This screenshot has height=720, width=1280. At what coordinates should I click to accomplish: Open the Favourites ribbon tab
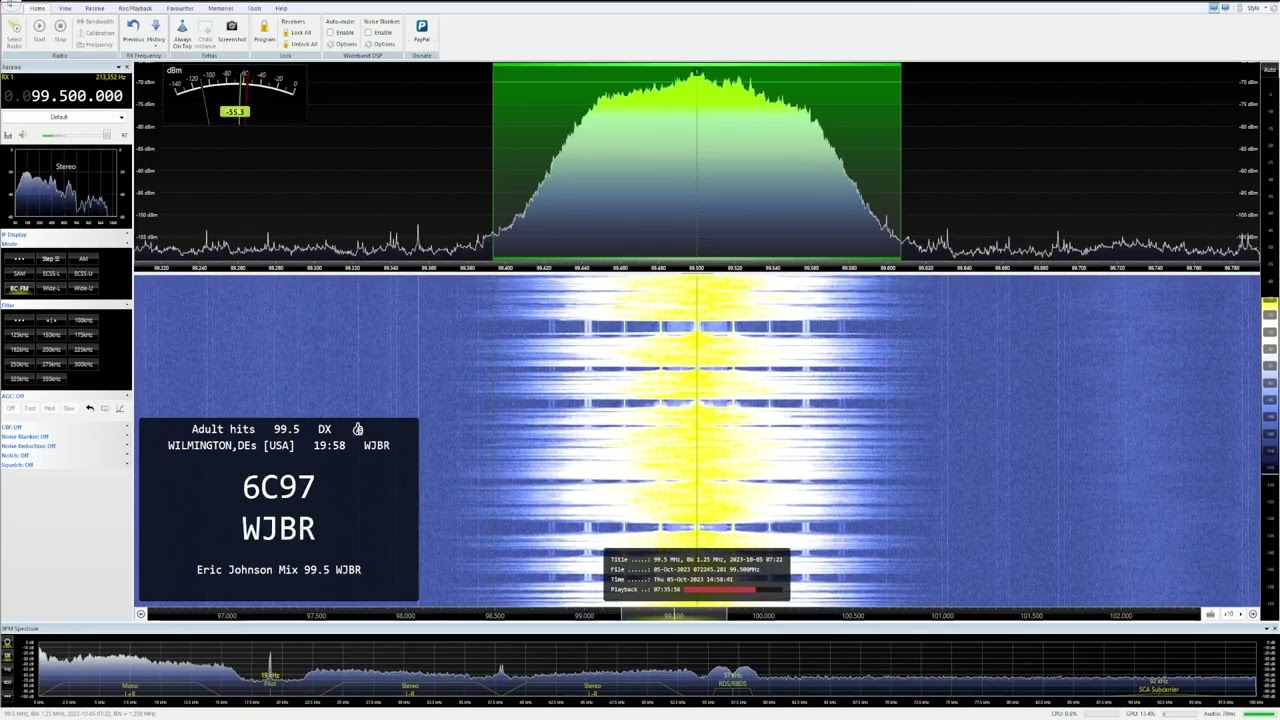pyautogui.click(x=180, y=8)
